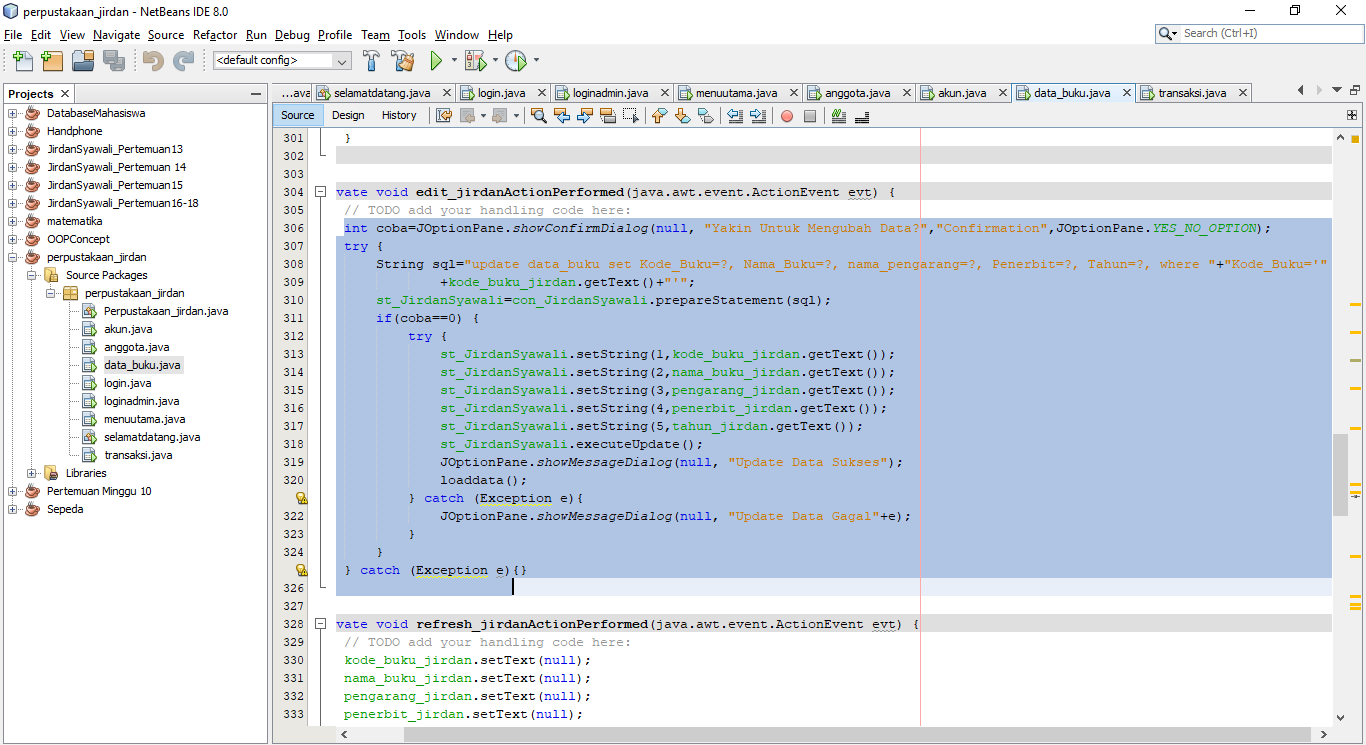
Task: Build the project using the hammer icon
Action: coord(371,60)
